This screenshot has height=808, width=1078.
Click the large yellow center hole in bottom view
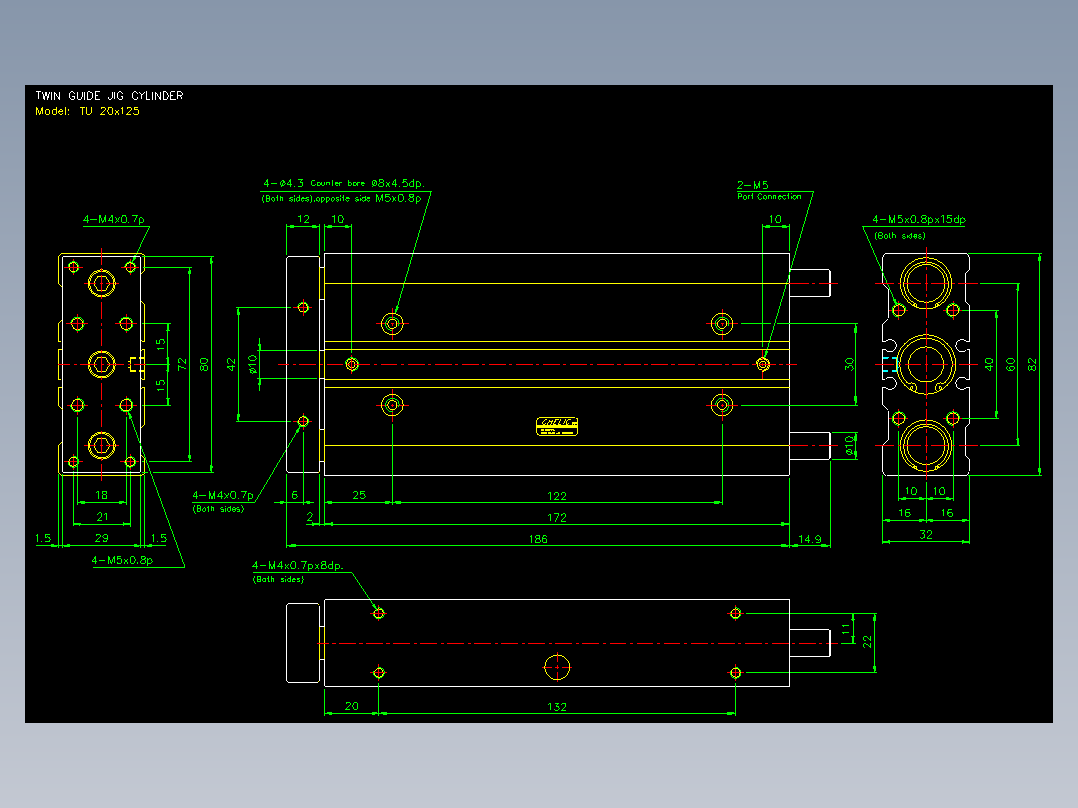(x=557, y=667)
